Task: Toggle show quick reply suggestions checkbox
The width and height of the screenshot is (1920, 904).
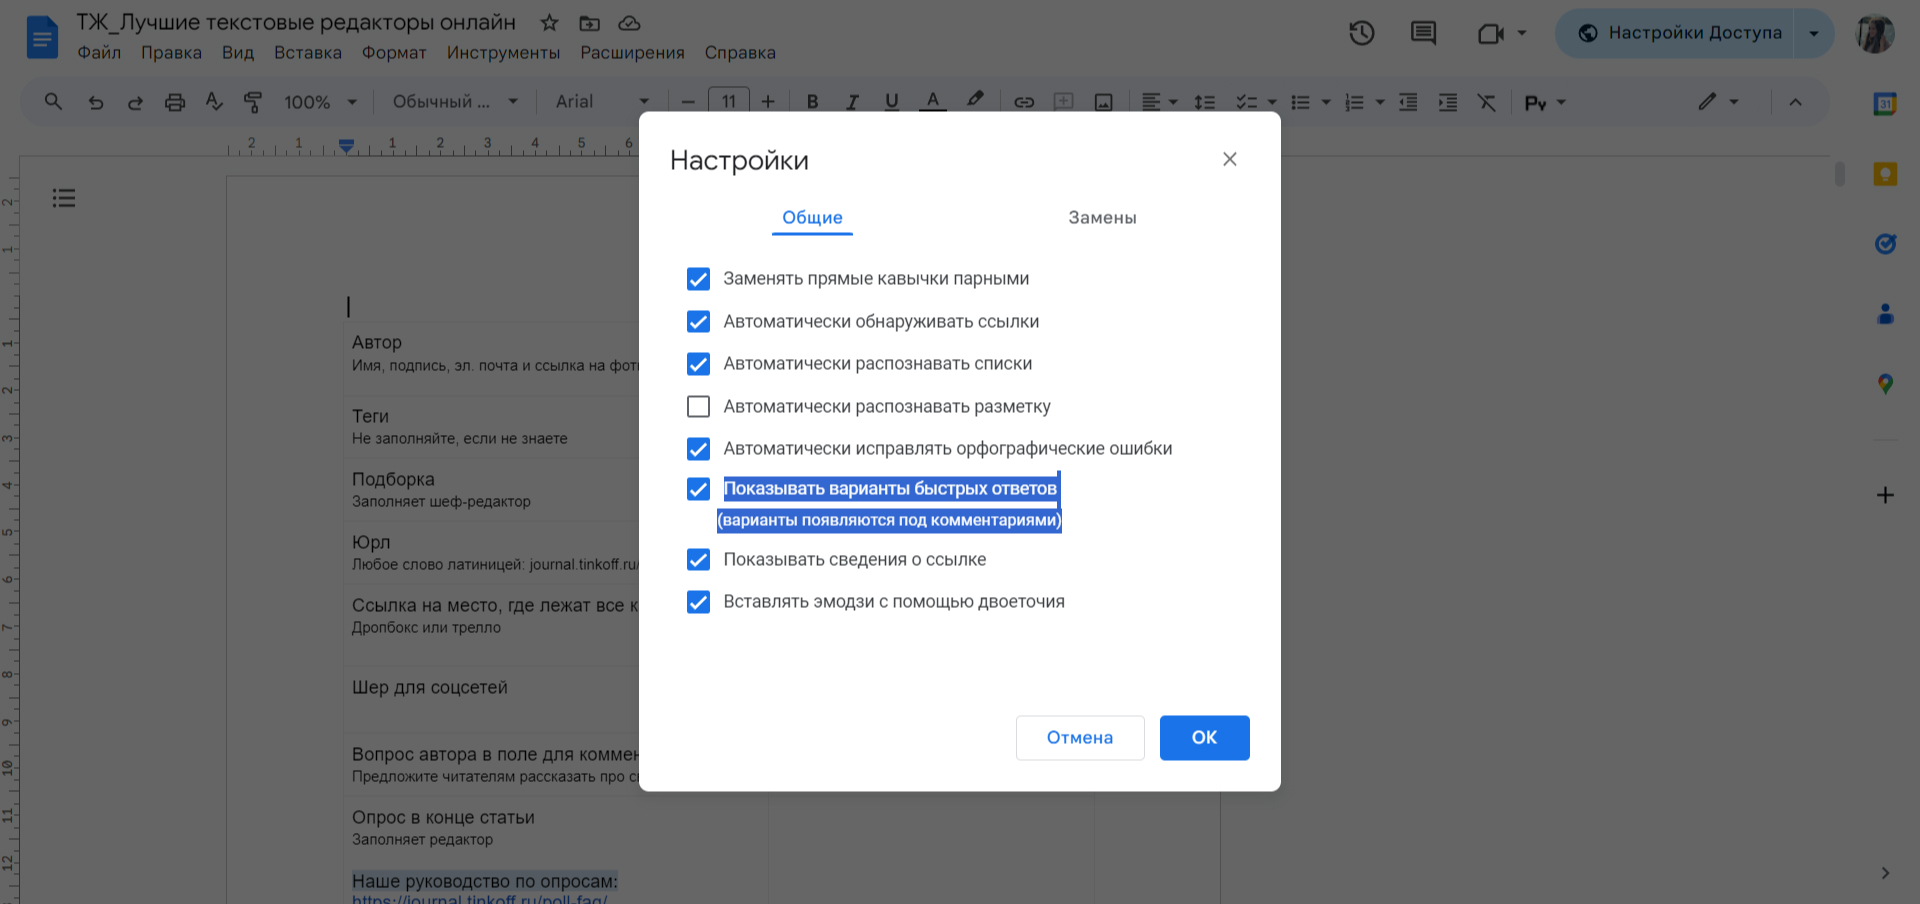Action: point(698,489)
